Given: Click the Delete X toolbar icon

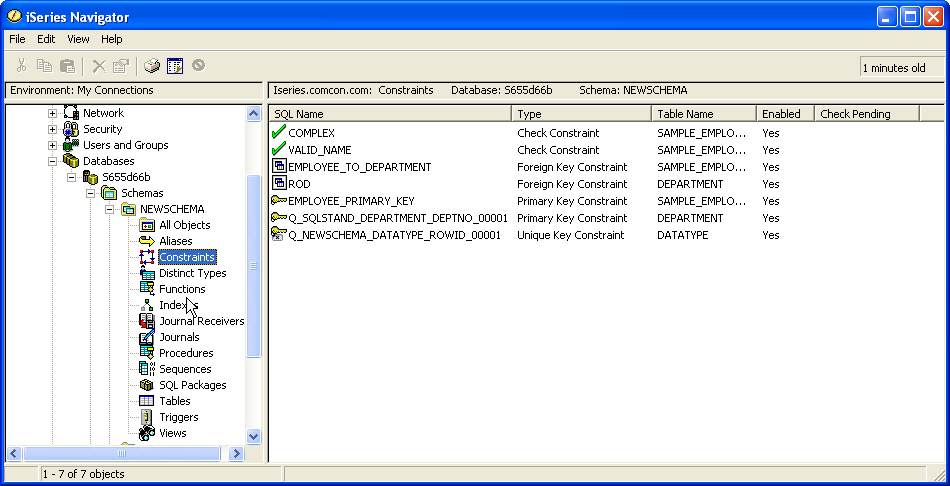Looking at the screenshot, I should click(x=99, y=65).
